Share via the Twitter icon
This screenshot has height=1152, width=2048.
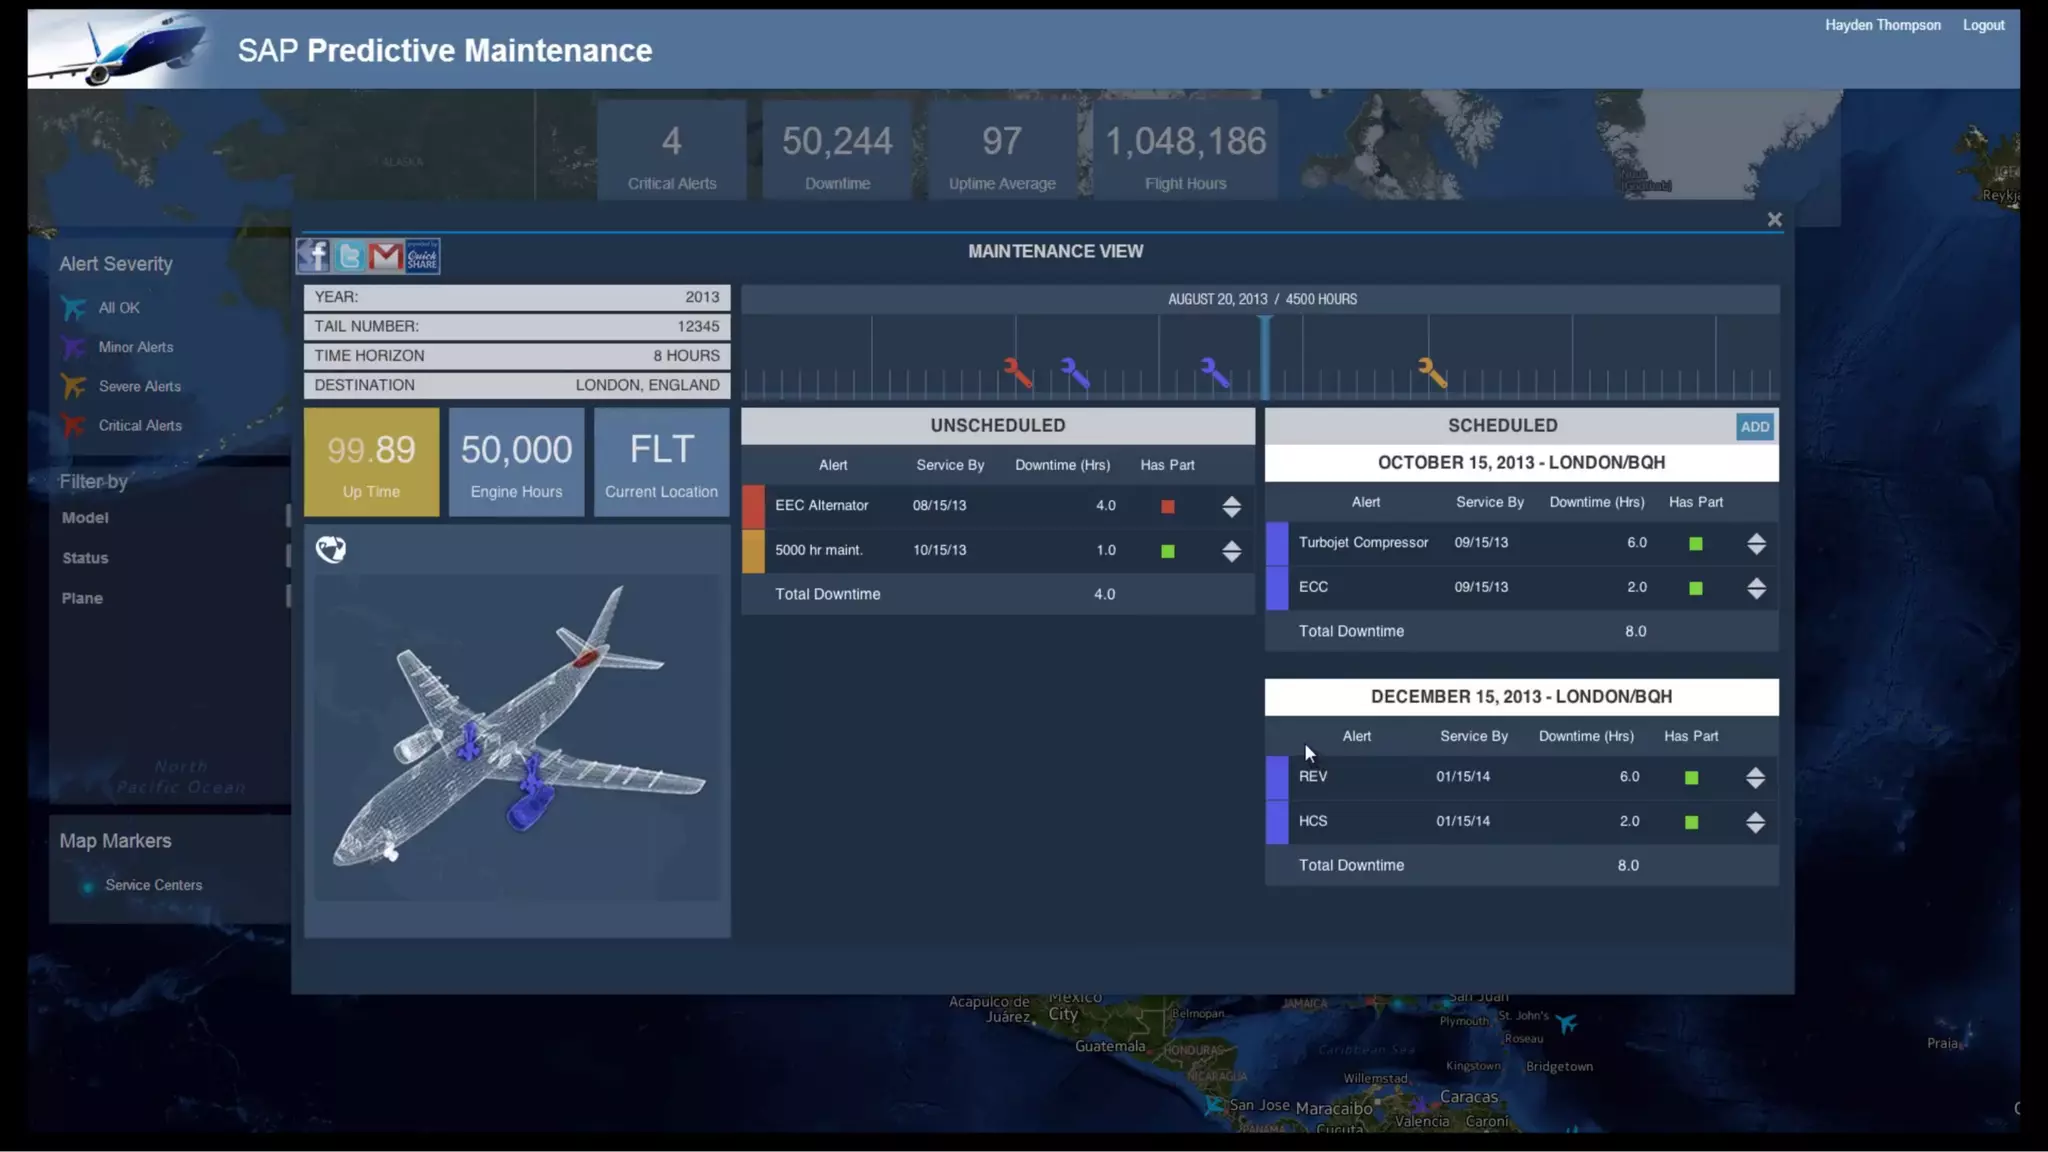(349, 256)
